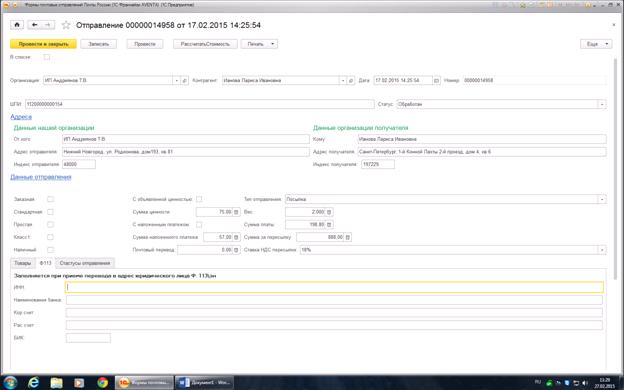Open the Контрагент lookup magnifier icon
This screenshot has width=624, height=390.
click(351, 80)
